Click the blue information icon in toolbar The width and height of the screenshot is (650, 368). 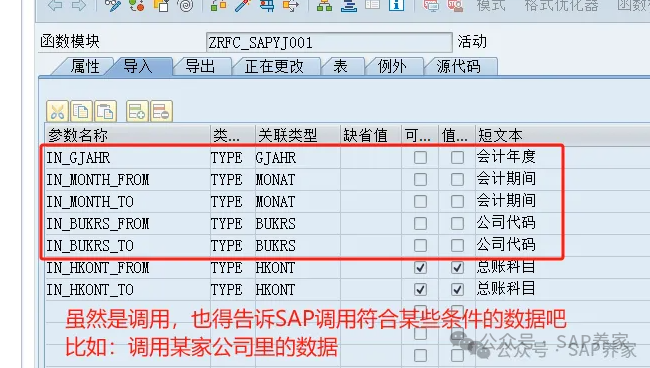[x=396, y=5]
